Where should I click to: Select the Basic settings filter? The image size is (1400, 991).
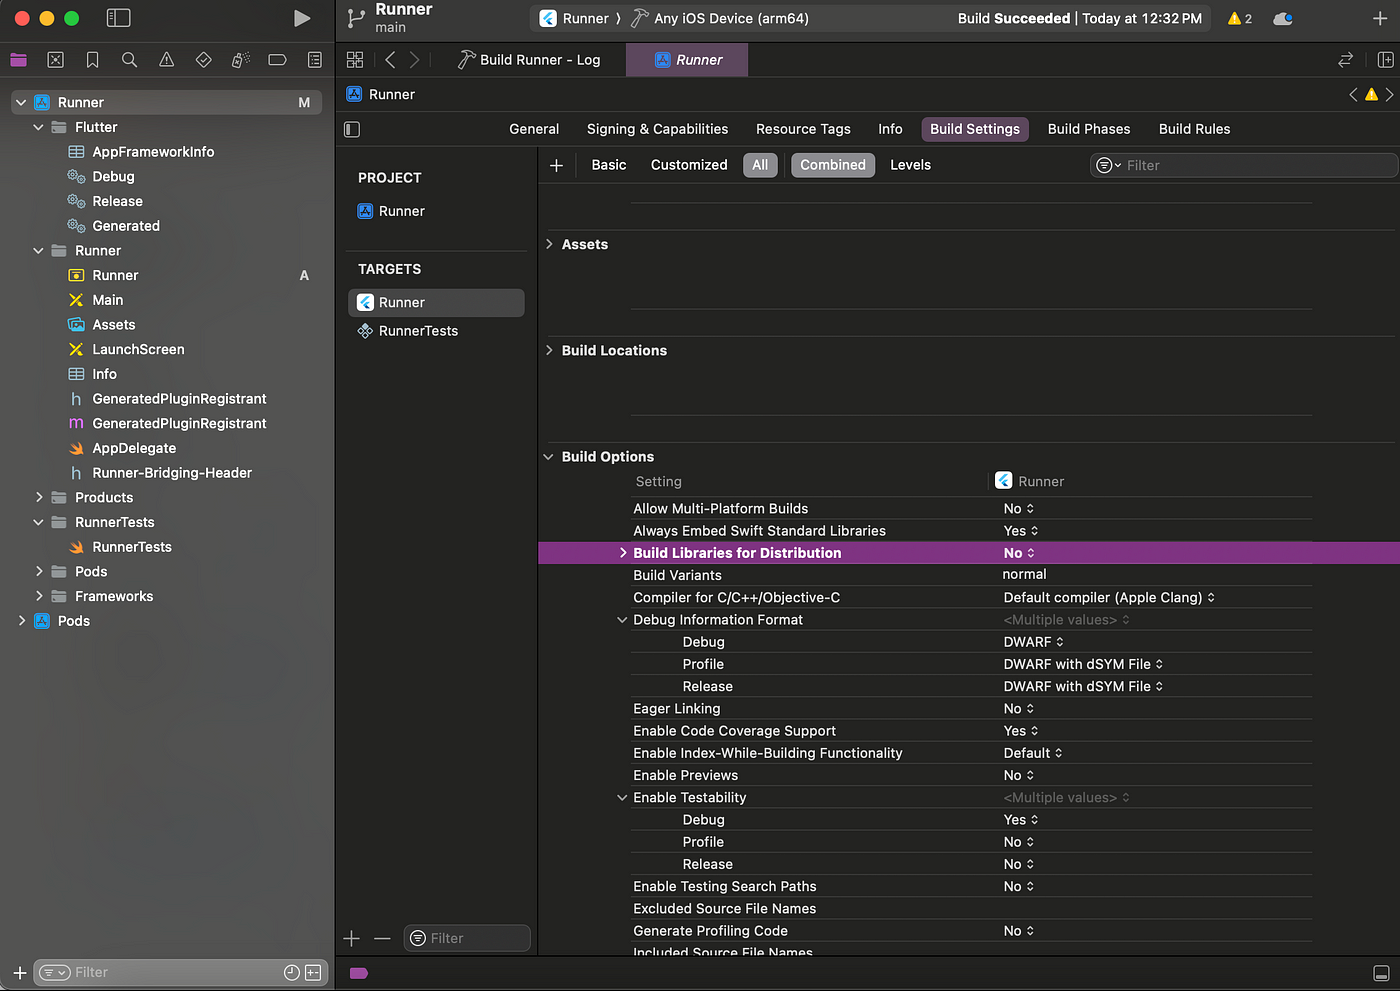[x=608, y=165]
